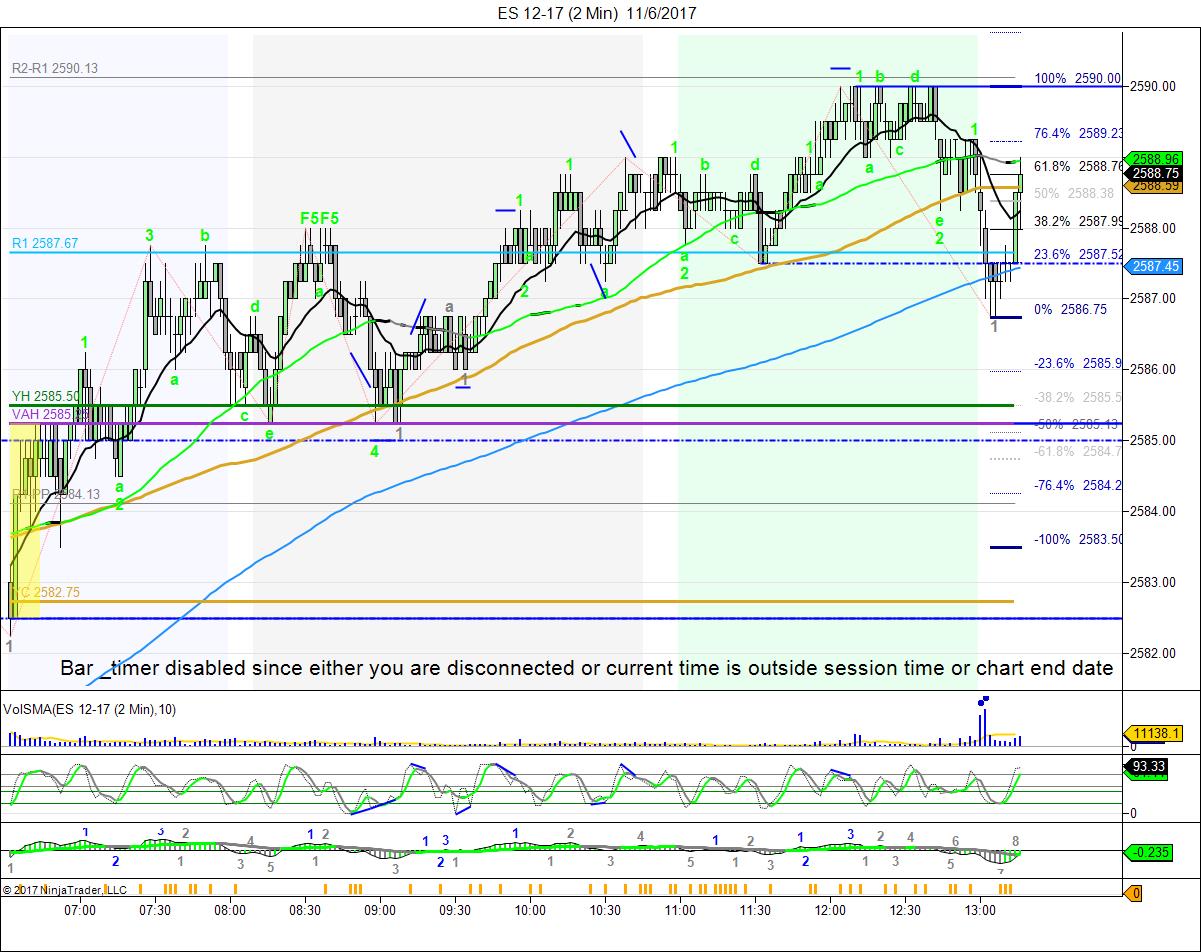Click the 2582.00 price axis label
Viewport: 1201px width, 952px height.
1153,653
